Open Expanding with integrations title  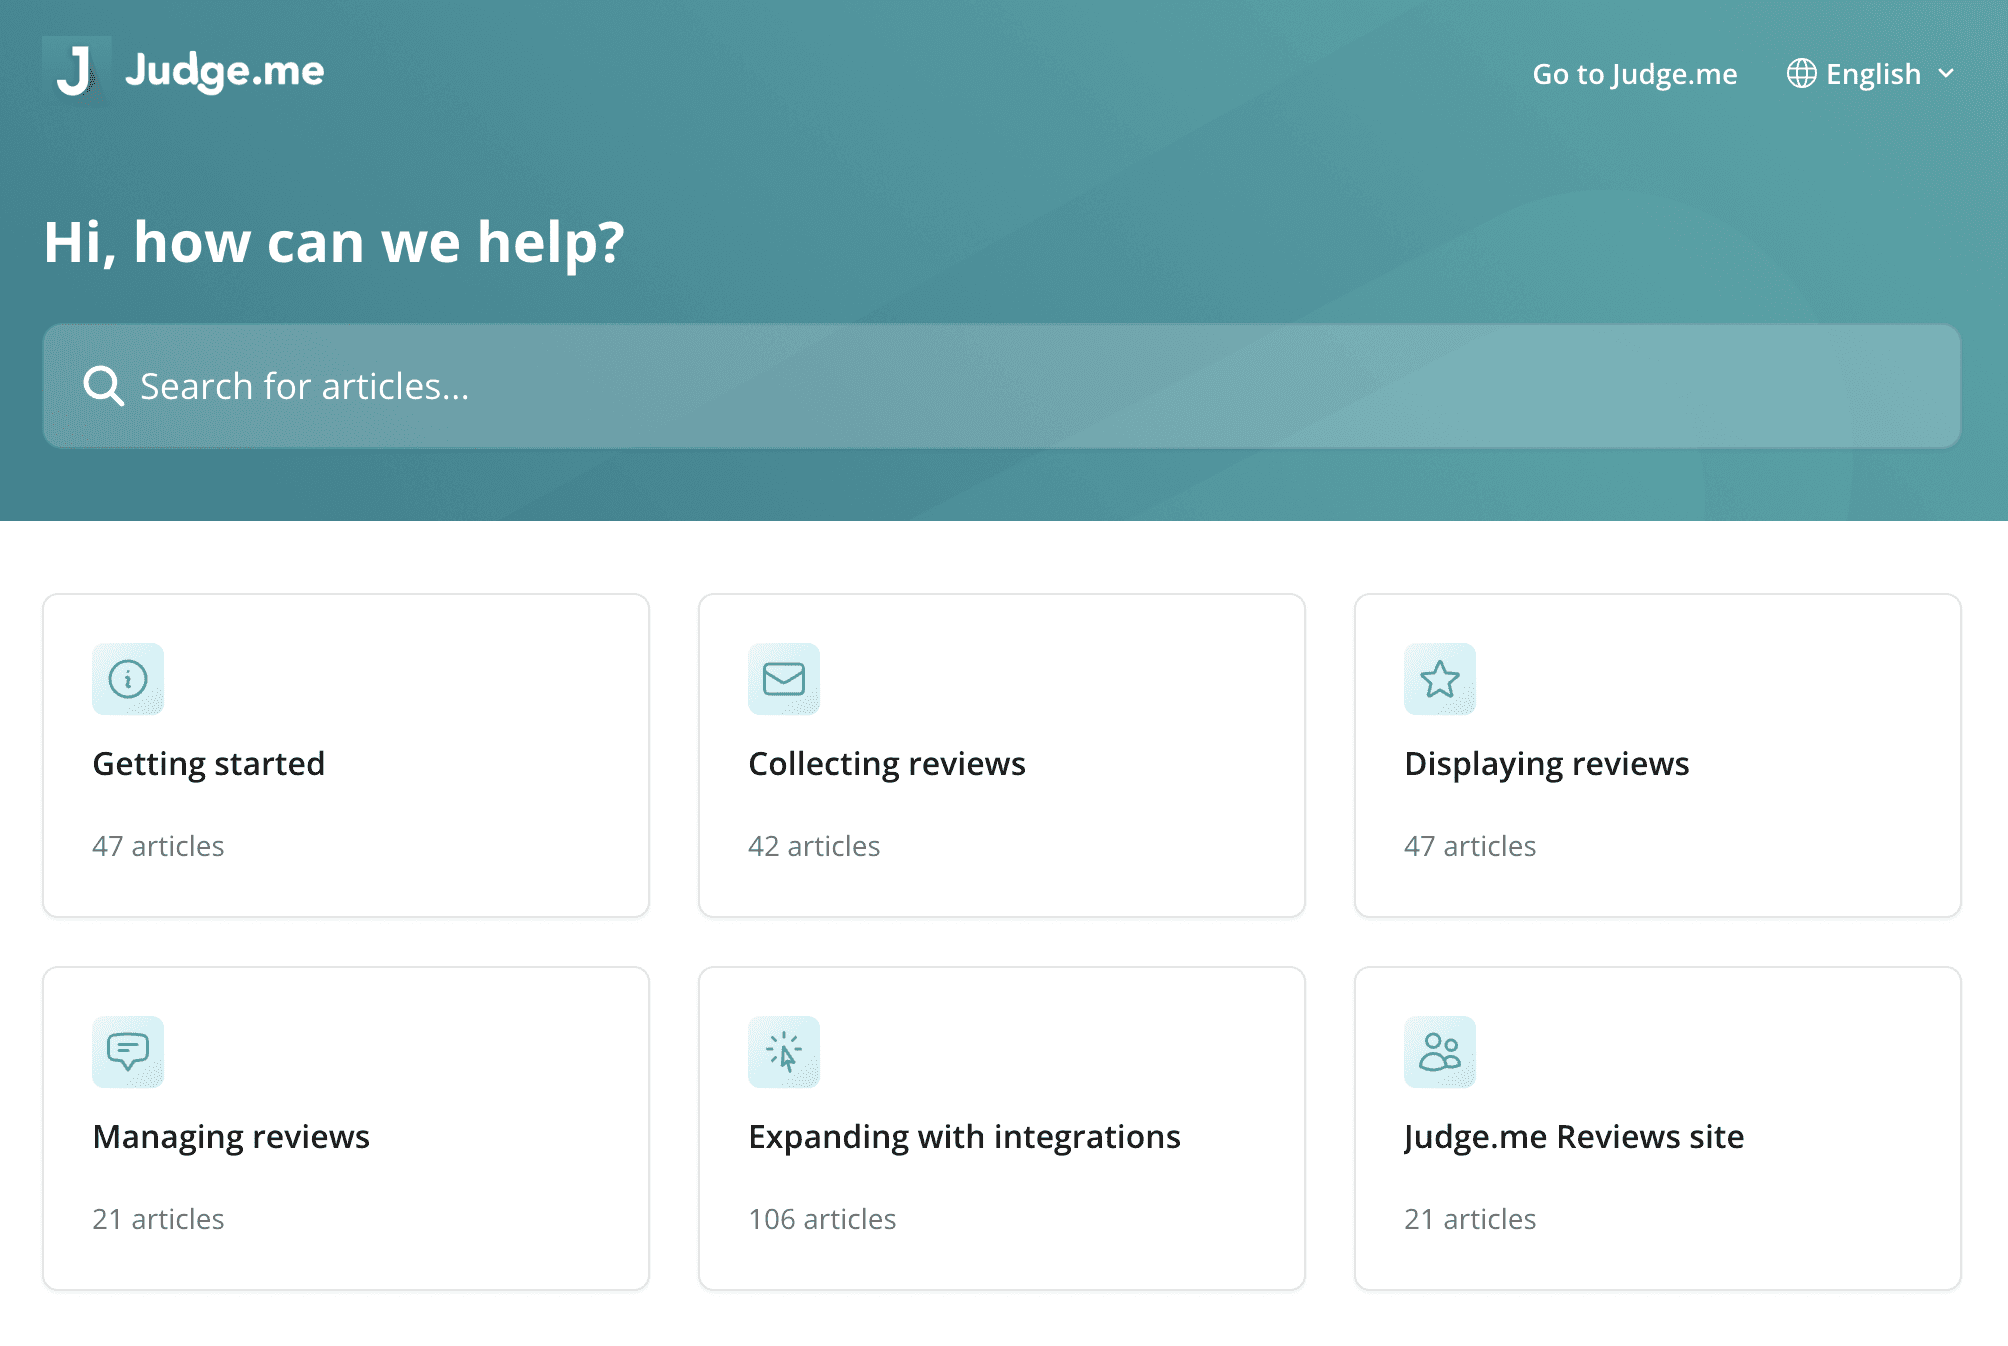[964, 1137]
